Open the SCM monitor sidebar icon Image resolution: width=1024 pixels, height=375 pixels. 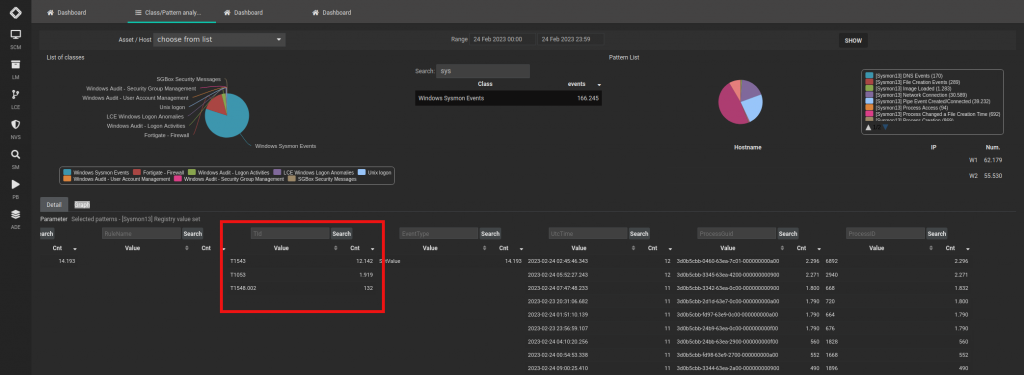[x=16, y=34]
